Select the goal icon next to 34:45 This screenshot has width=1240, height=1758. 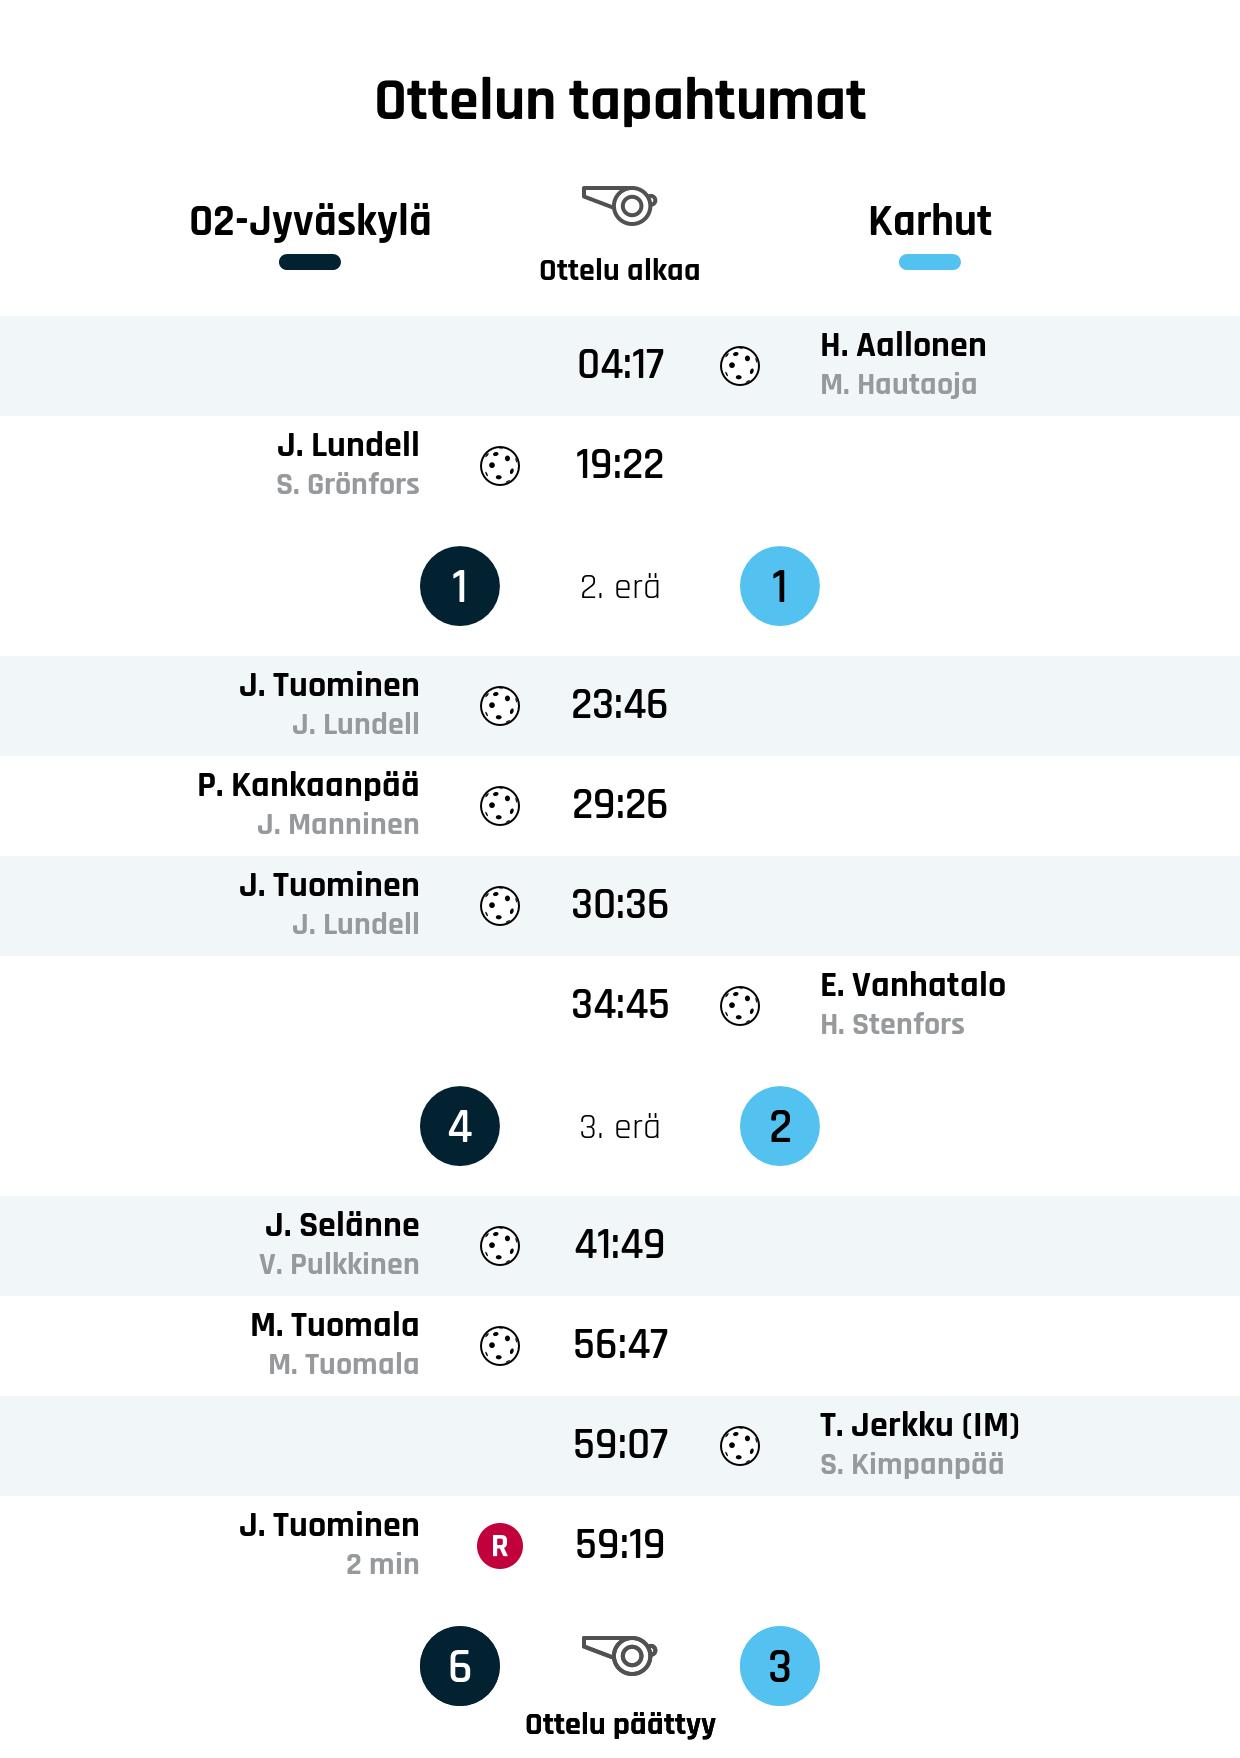(x=740, y=1006)
